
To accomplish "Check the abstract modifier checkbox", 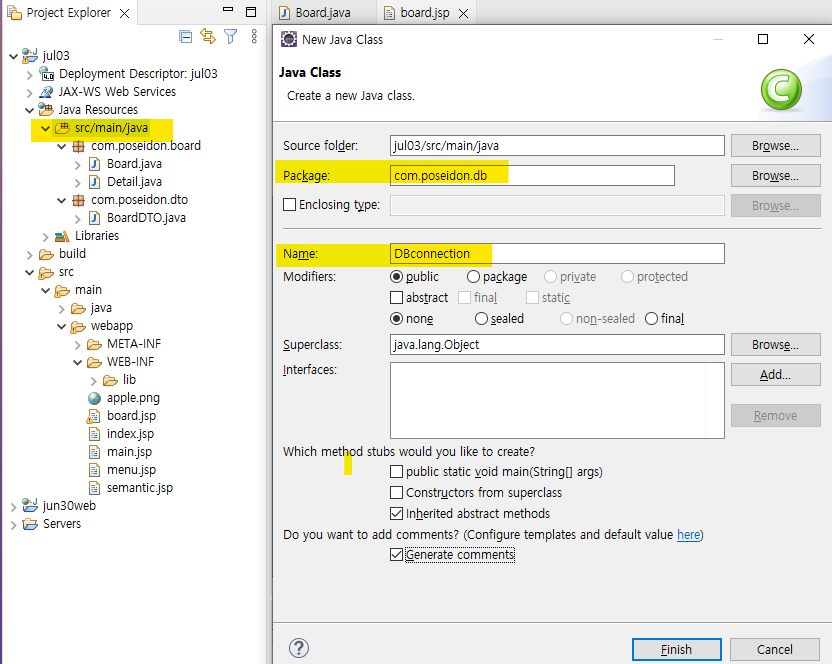I will 396,297.
